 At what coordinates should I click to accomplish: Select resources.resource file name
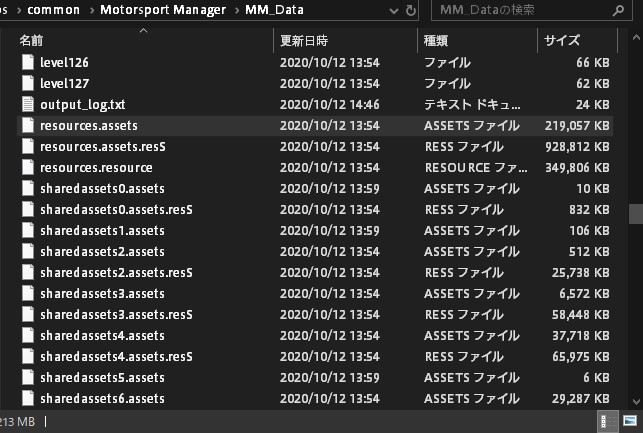(96, 167)
